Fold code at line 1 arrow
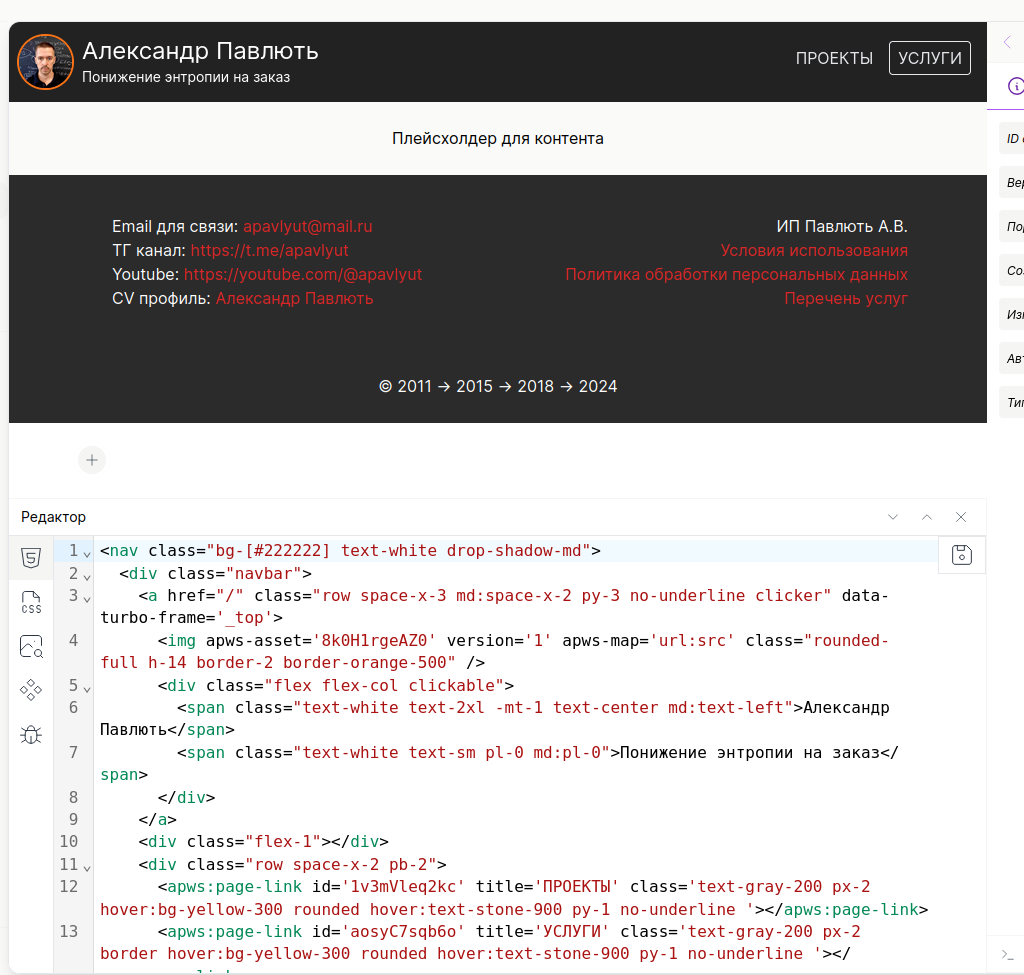 click(87, 553)
